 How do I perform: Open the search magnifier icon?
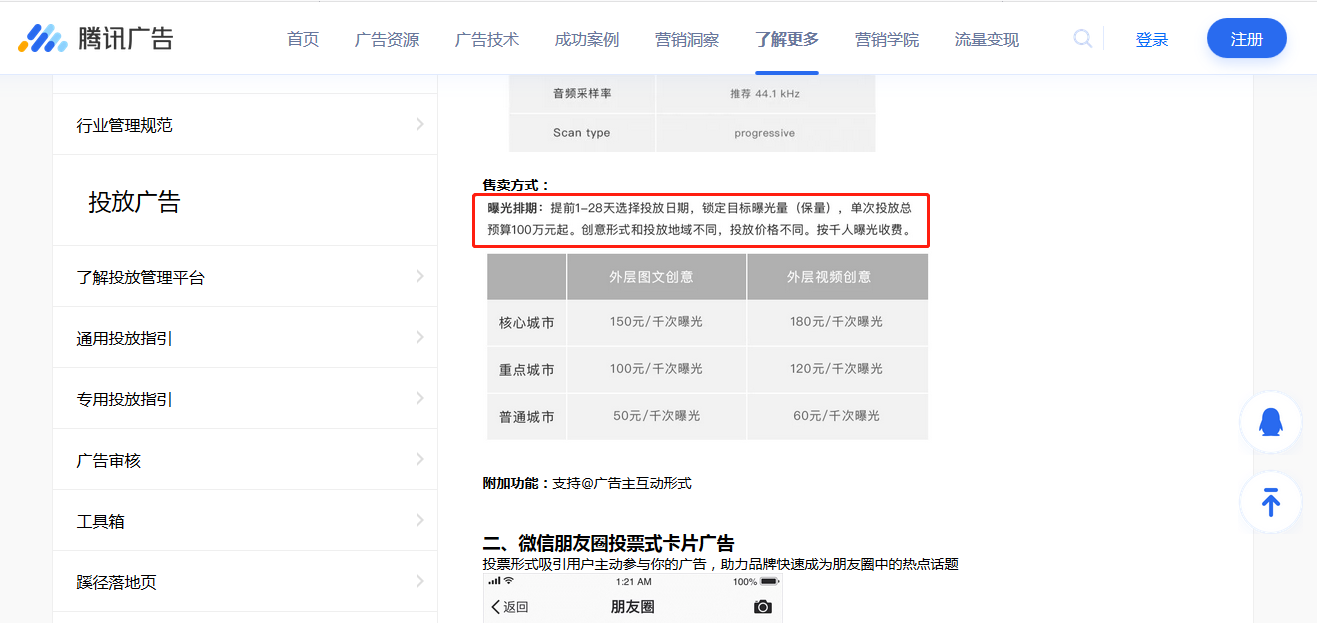pyautogui.click(x=1082, y=39)
